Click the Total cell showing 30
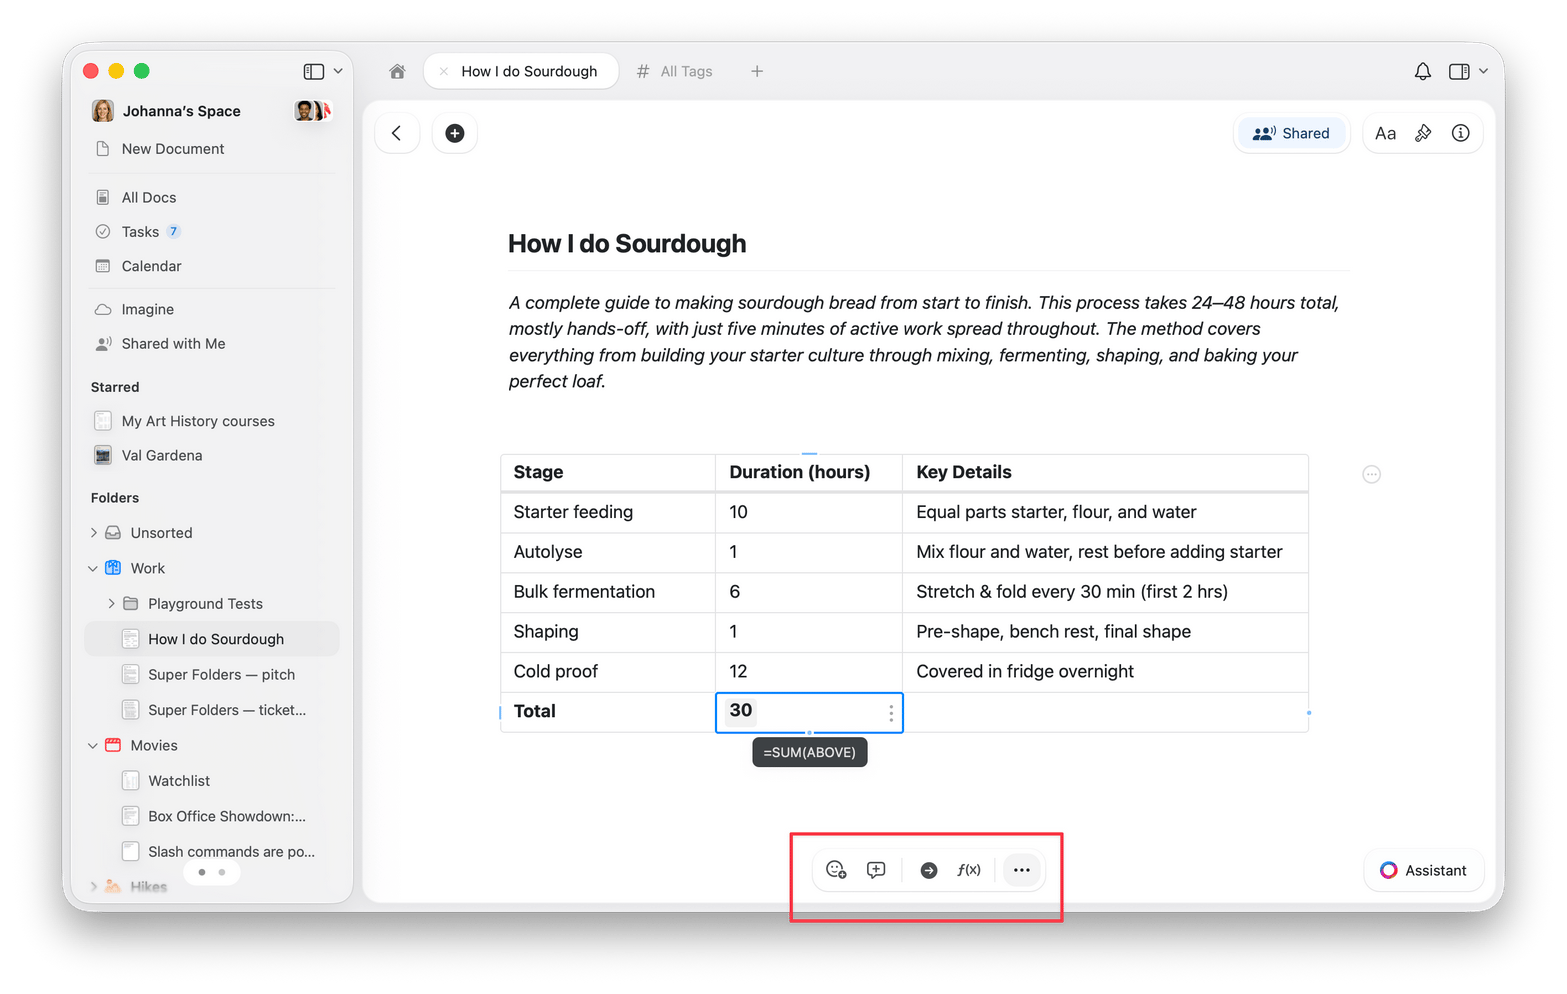1567x994 pixels. coord(809,713)
